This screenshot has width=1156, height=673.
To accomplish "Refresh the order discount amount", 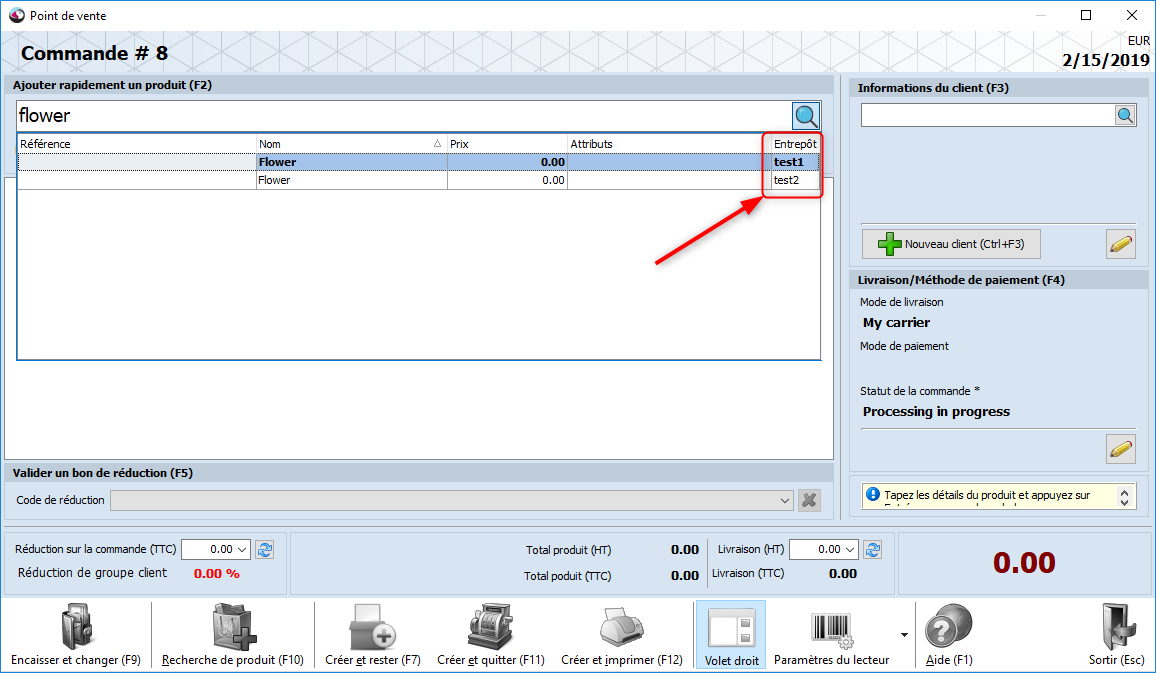I will (x=264, y=549).
